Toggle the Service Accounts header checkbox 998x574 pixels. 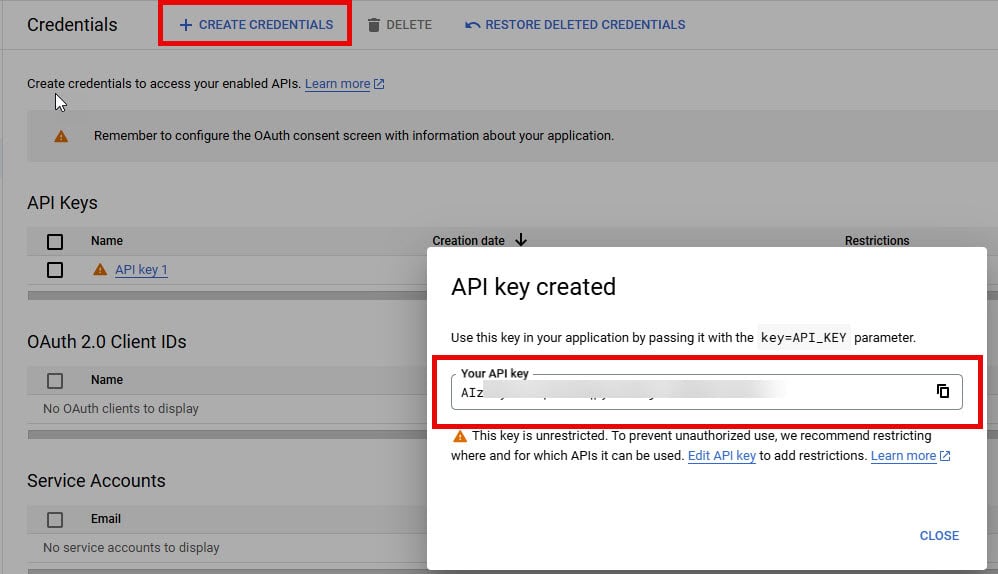coord(55,519)
